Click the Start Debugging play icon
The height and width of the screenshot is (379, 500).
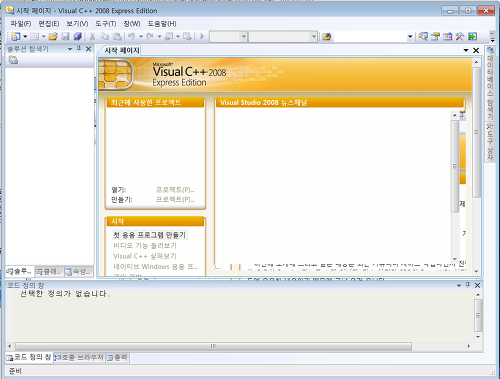pos(202,36)
